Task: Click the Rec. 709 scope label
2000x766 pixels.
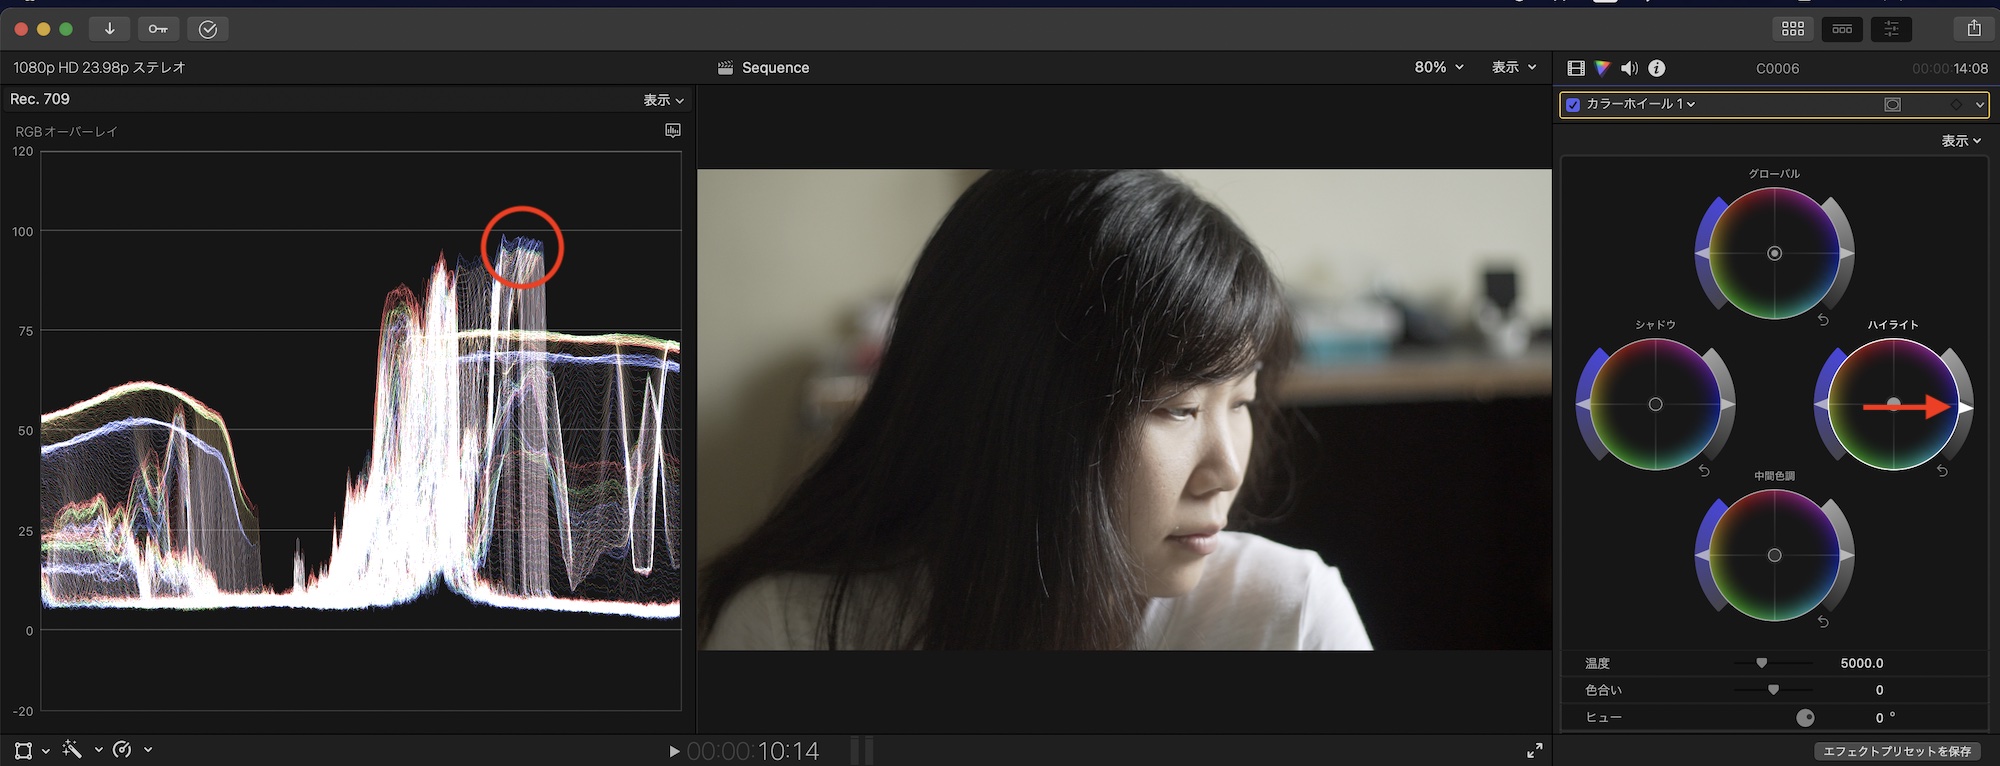Action: (x=40, y=99)
